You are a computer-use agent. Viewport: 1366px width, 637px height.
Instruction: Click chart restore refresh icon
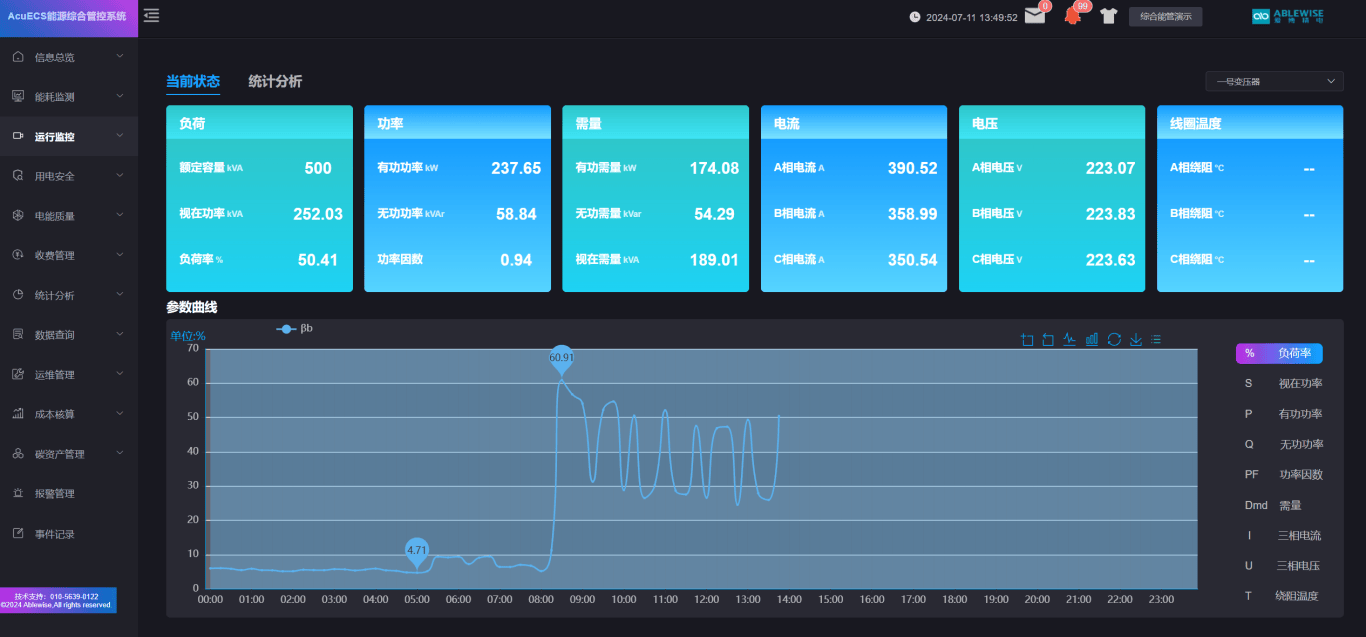coord(1114,340)
